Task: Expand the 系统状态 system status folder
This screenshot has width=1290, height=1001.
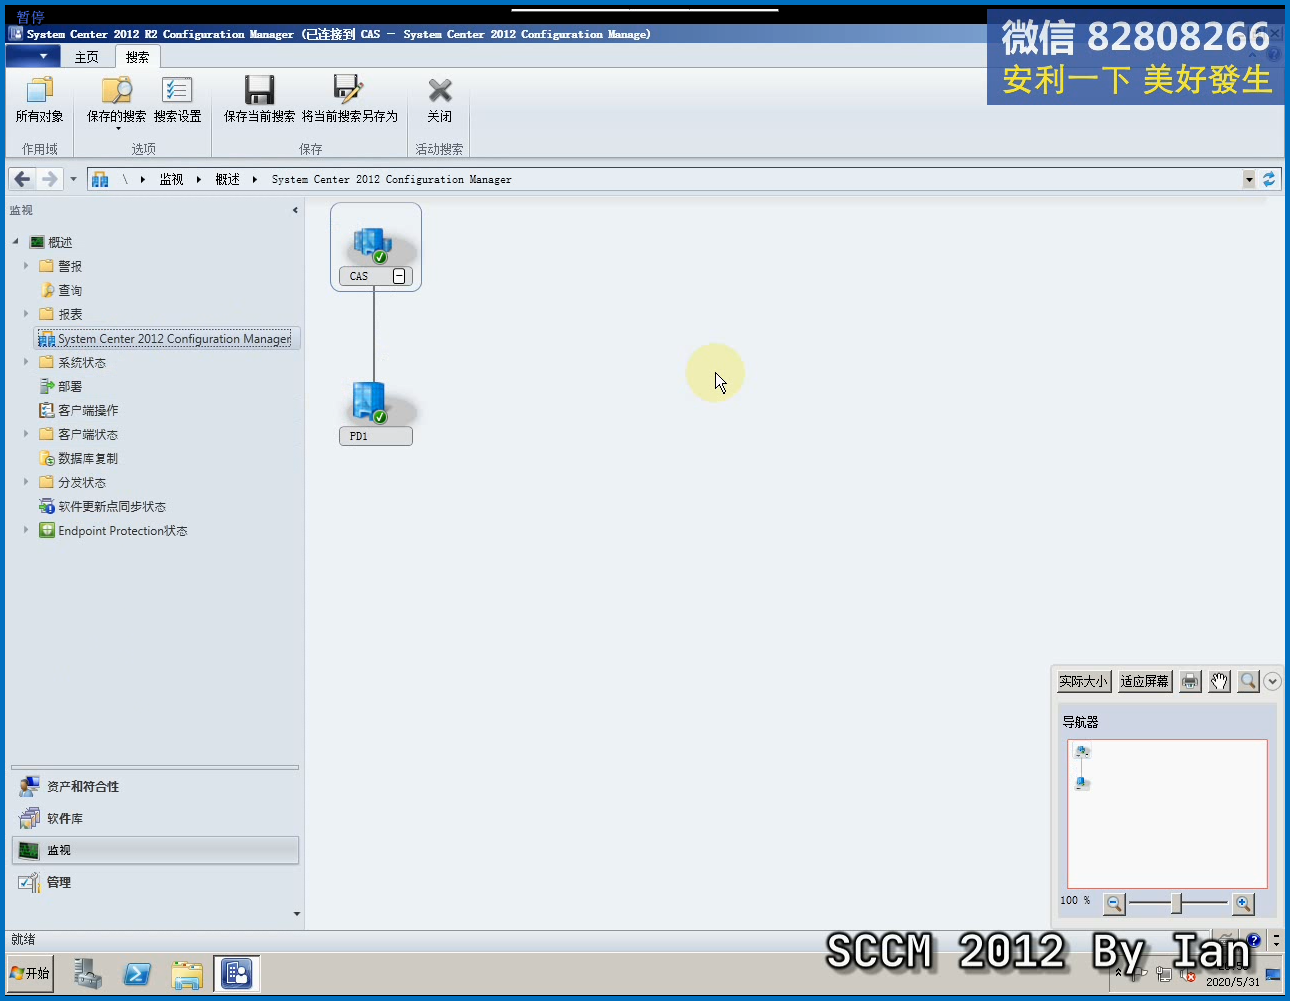Action: (26, 362)
